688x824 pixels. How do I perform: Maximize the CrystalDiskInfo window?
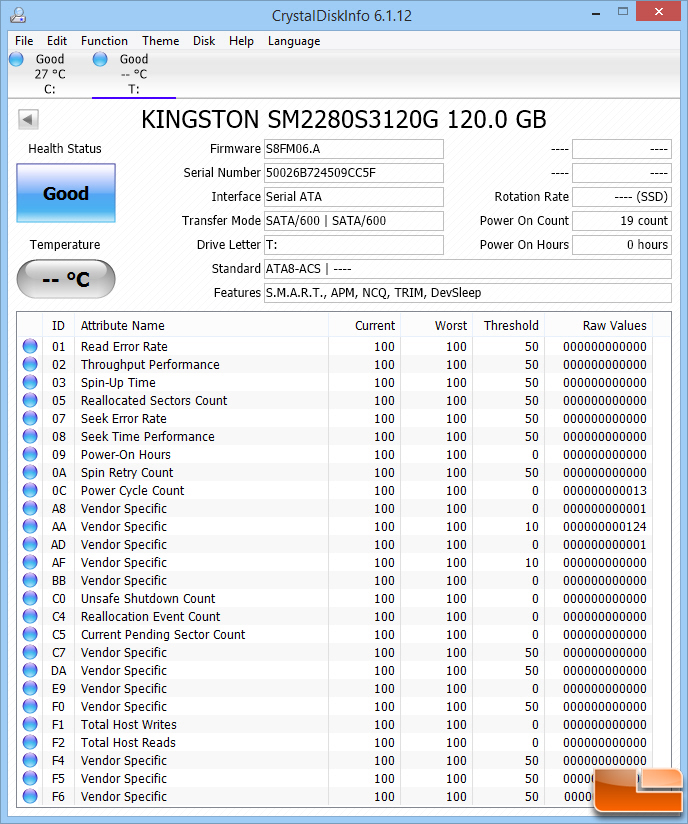(x=623, y=12)
